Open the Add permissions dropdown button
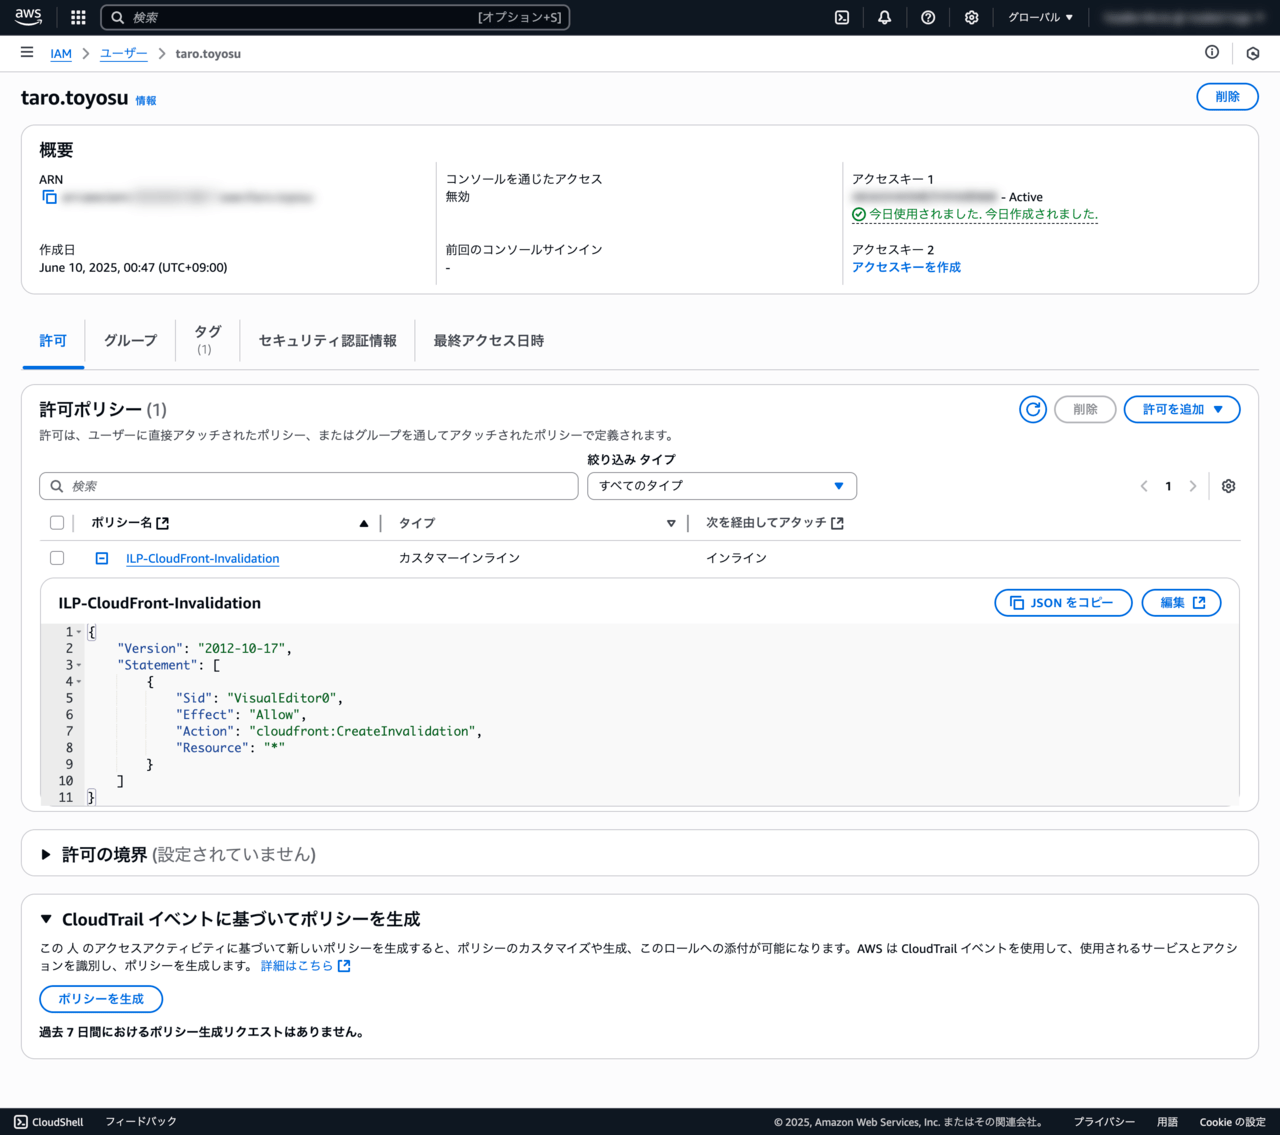1280x1135 pixels. (x=1182, y=409)
